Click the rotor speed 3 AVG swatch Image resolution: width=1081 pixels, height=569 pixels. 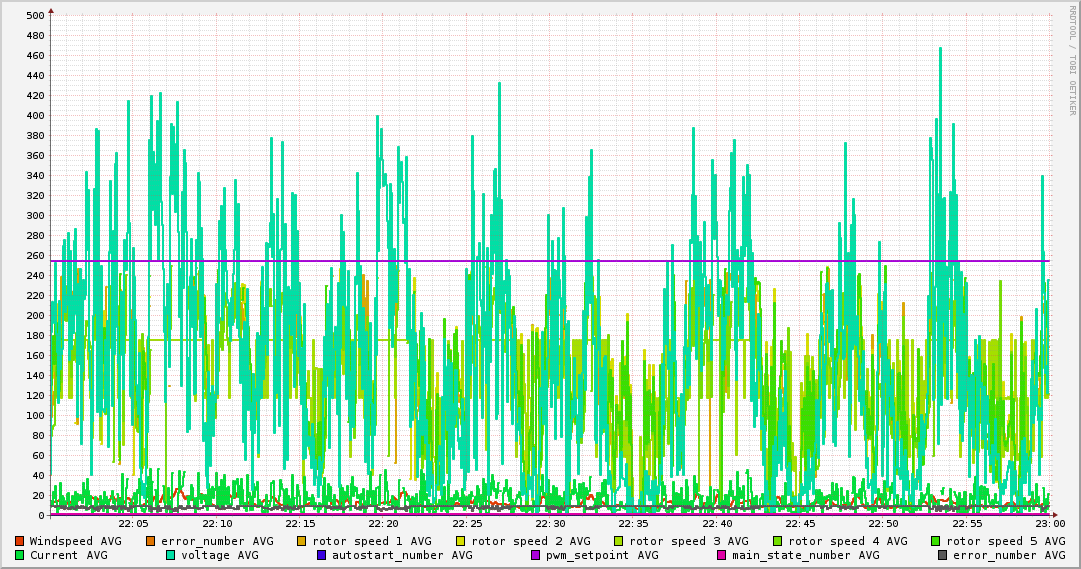619,541
